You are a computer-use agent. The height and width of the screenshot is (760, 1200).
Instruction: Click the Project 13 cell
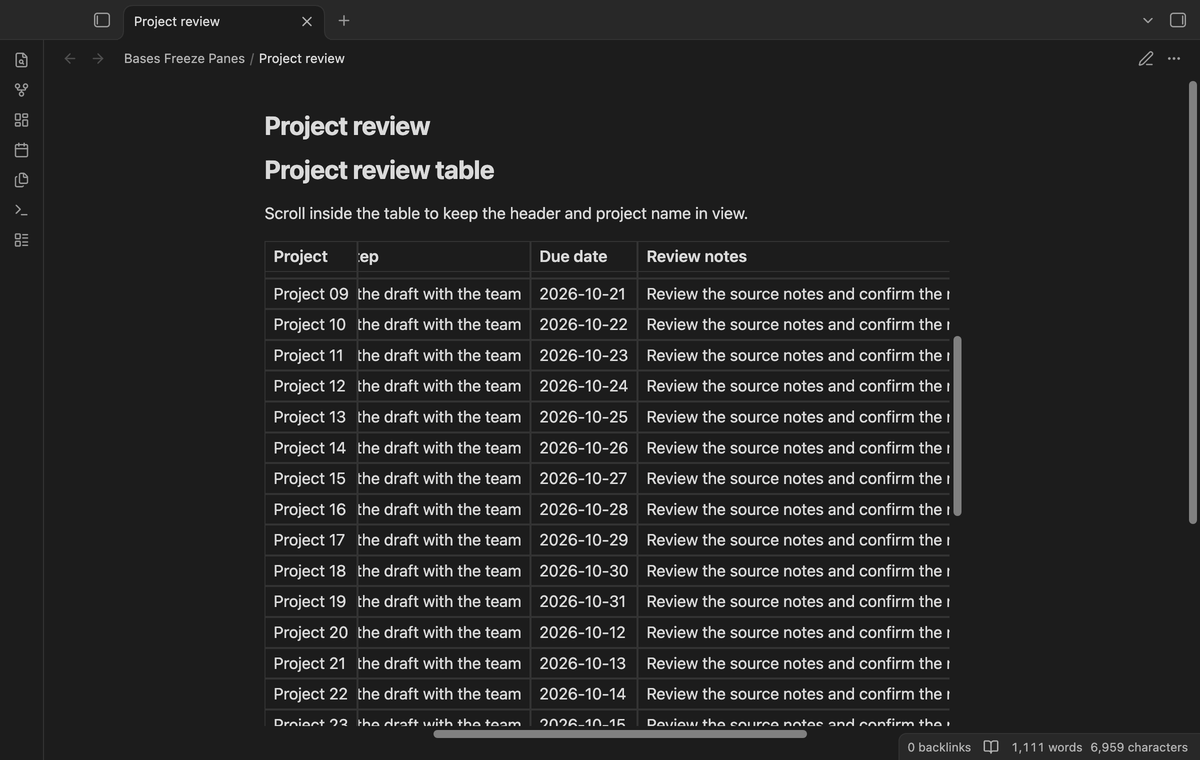311,417
